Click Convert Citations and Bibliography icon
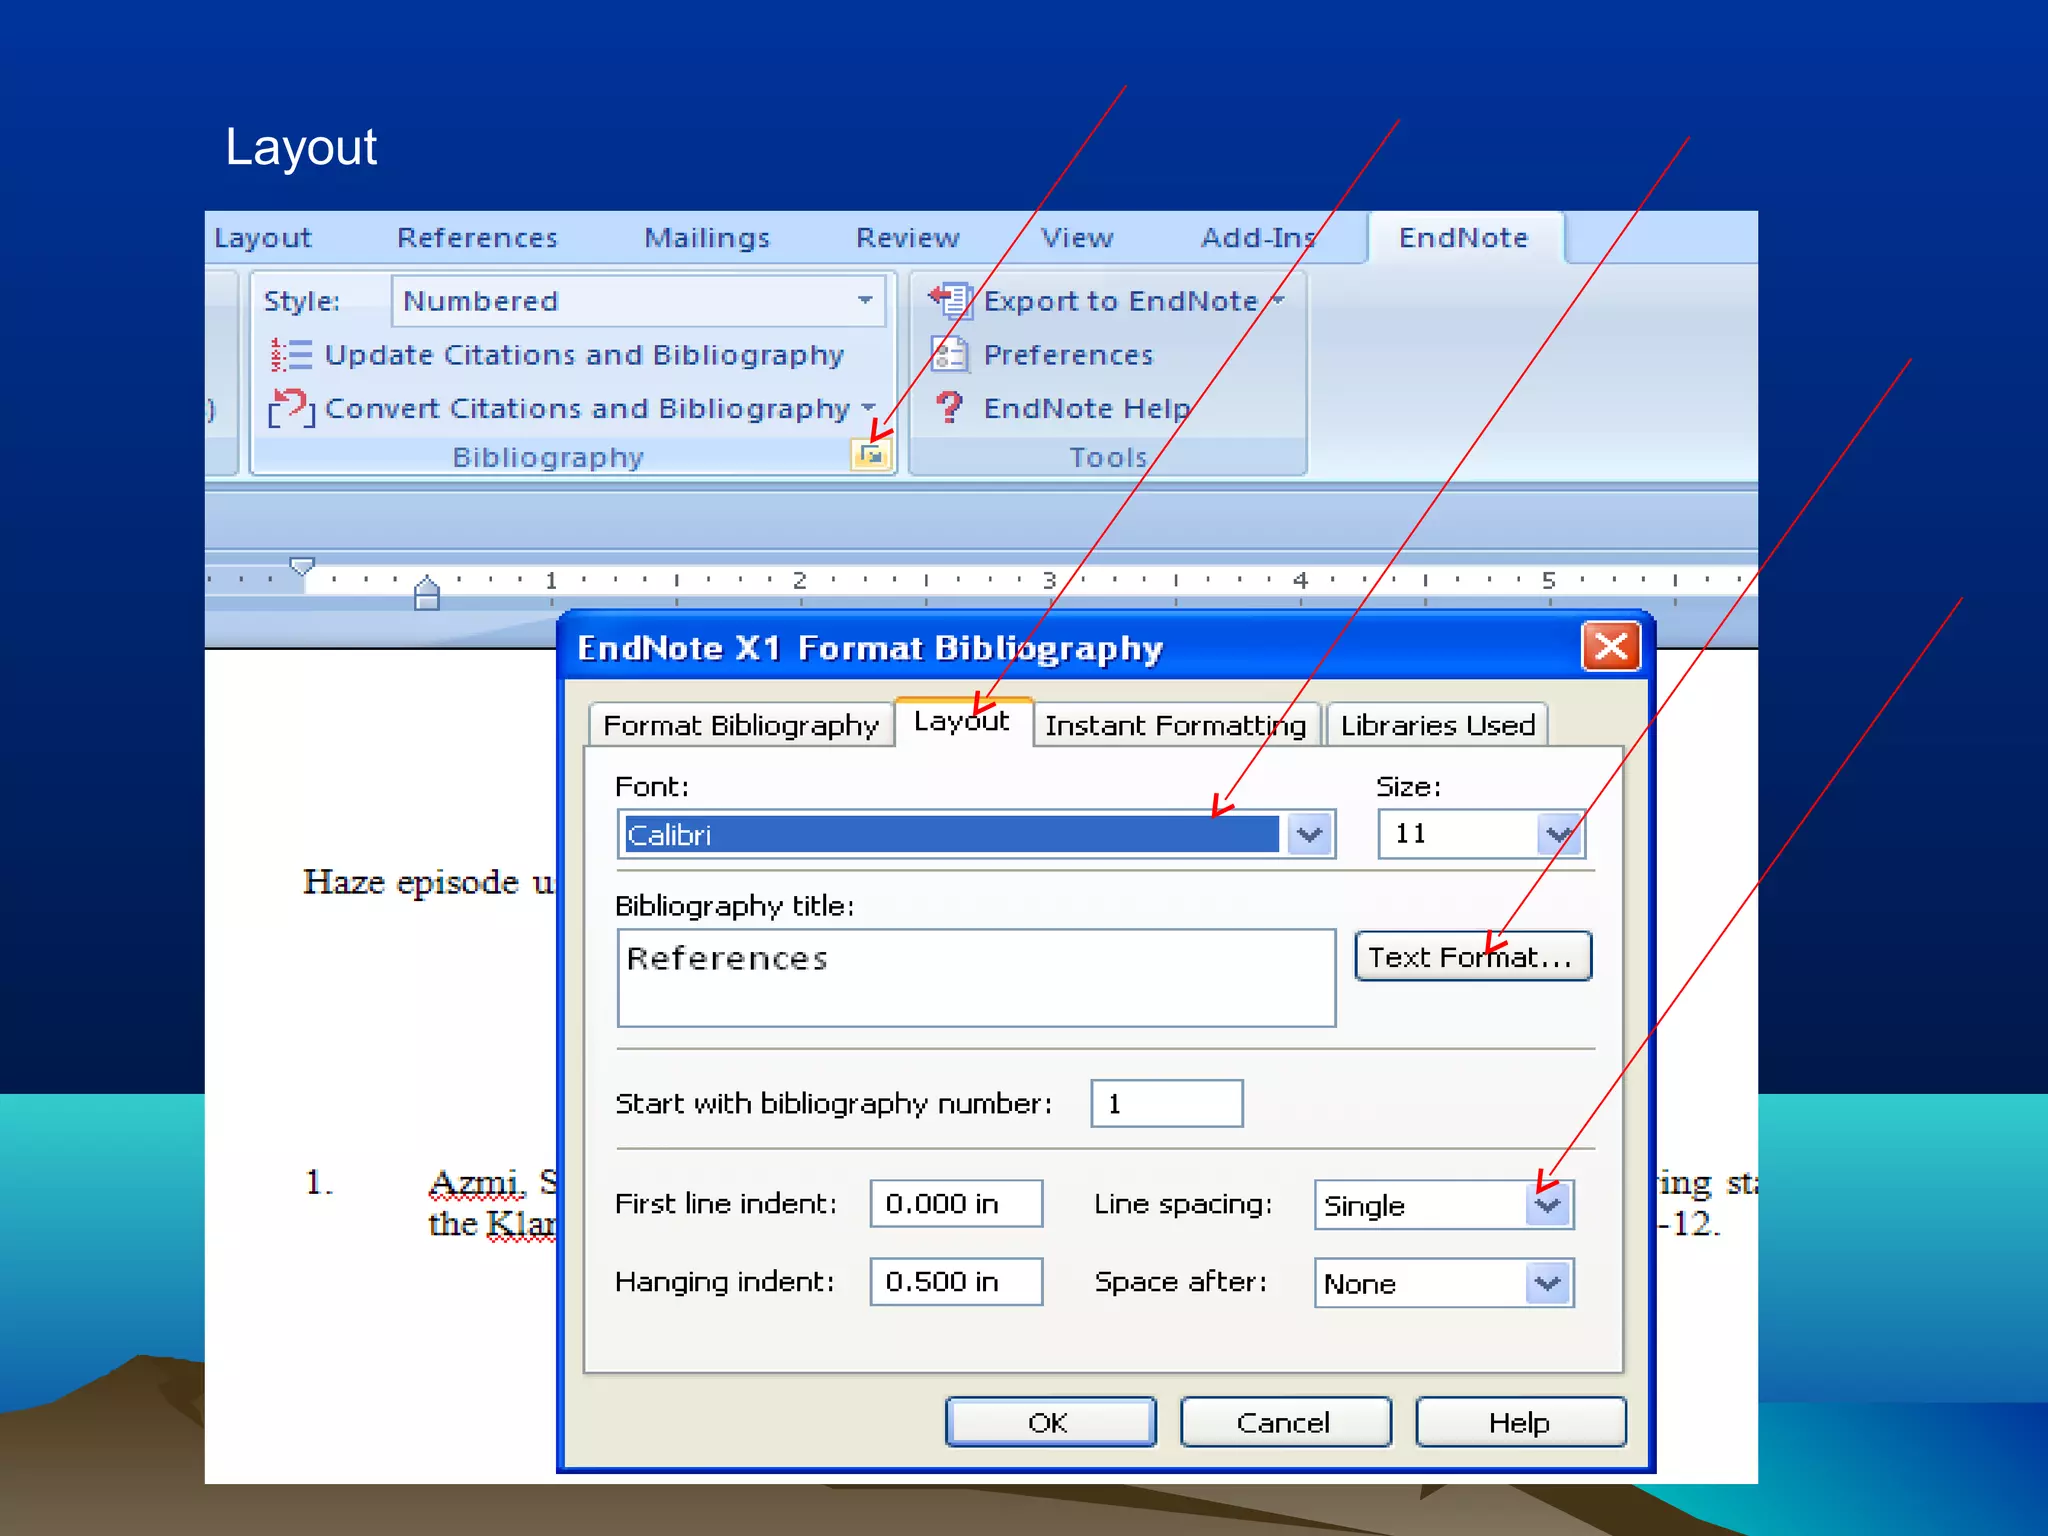The image size is (2048, 1536). (291, 408)
